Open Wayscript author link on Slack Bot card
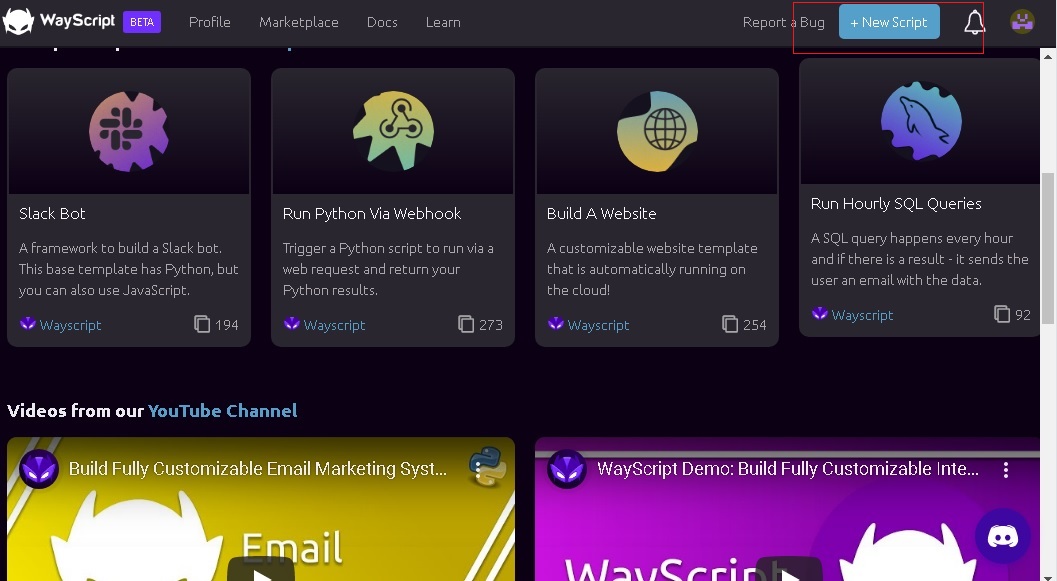The image size is (1057, 581). pyautogui.click(x=70, y=325)
